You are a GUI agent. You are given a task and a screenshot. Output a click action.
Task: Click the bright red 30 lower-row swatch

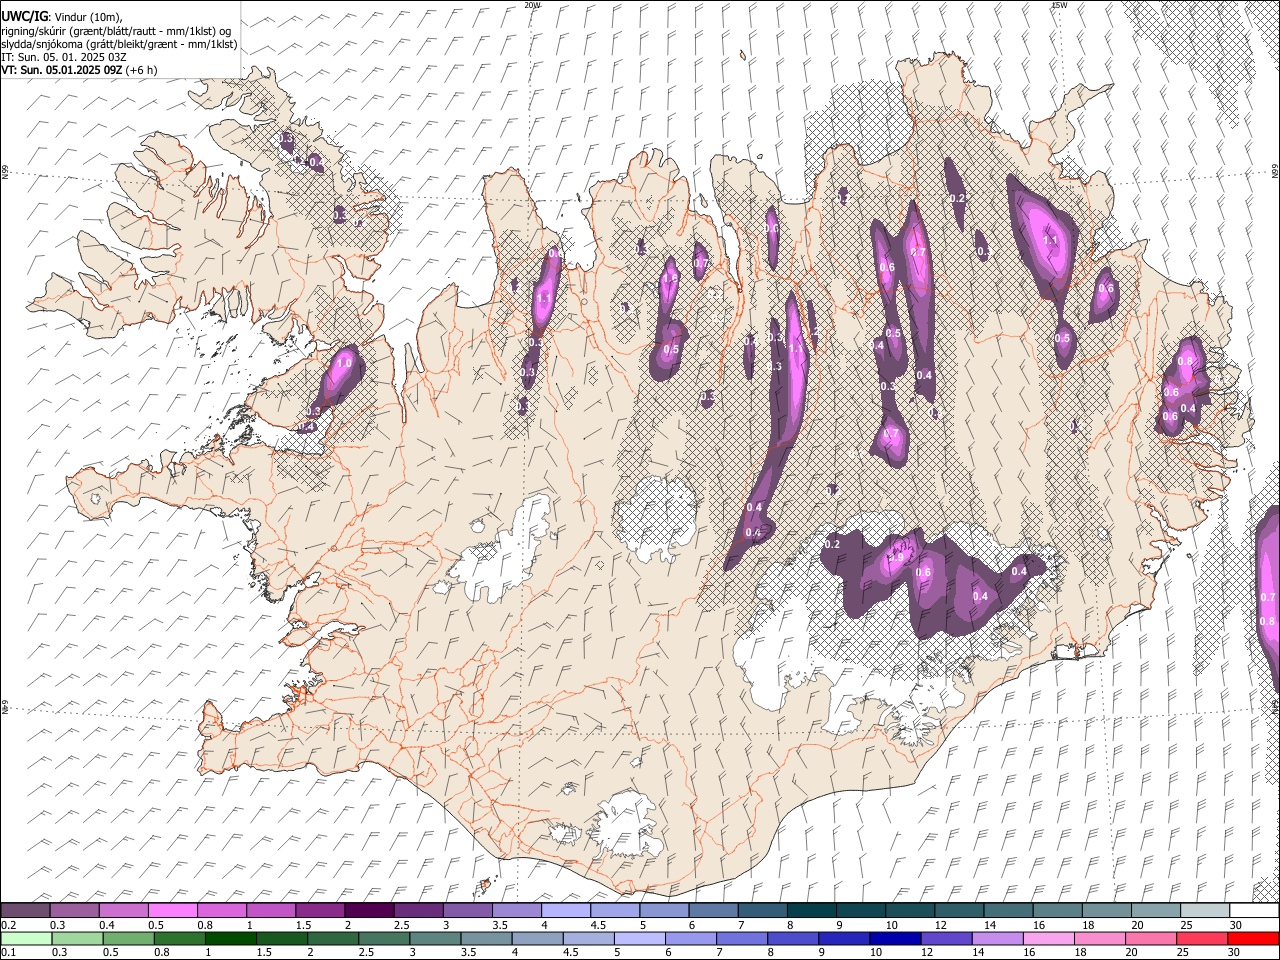(x=1253, y=938)
